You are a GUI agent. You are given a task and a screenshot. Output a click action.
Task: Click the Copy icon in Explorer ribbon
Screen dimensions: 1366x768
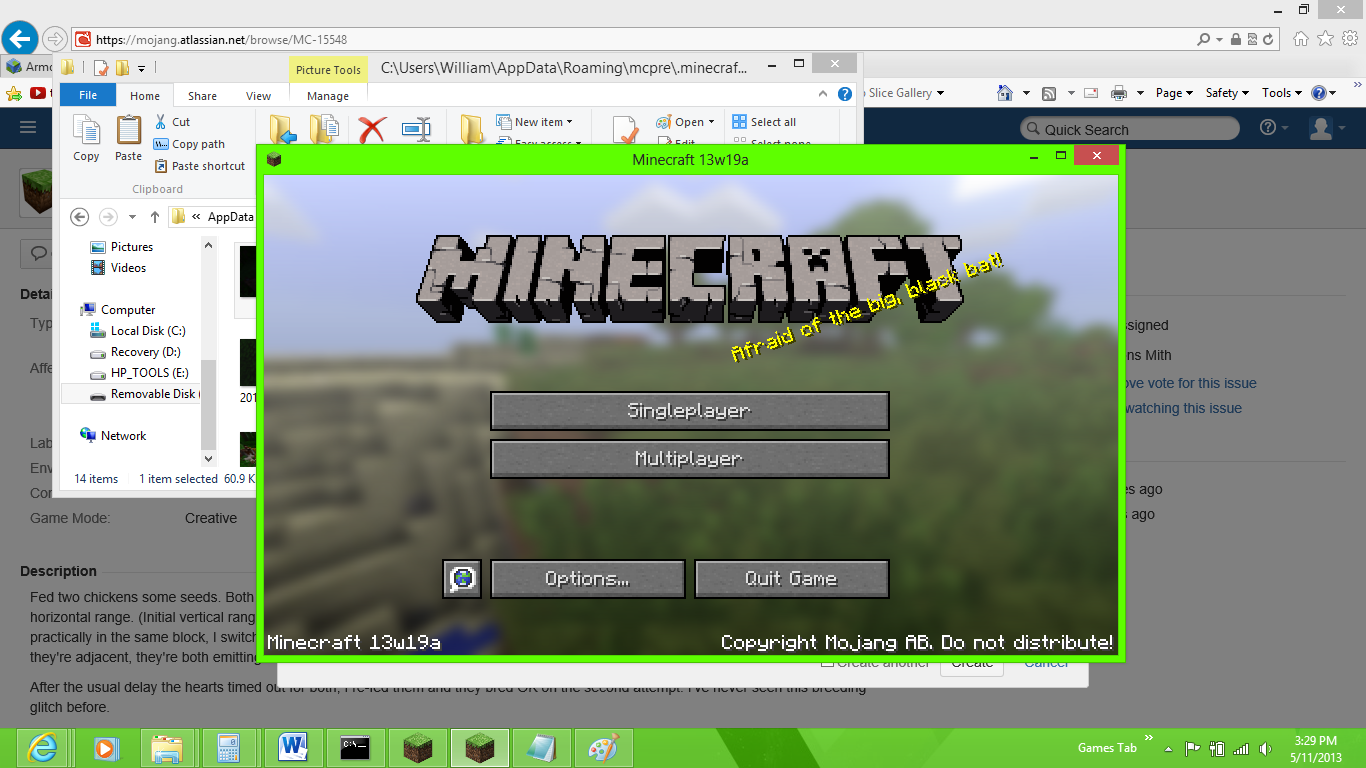86,138
